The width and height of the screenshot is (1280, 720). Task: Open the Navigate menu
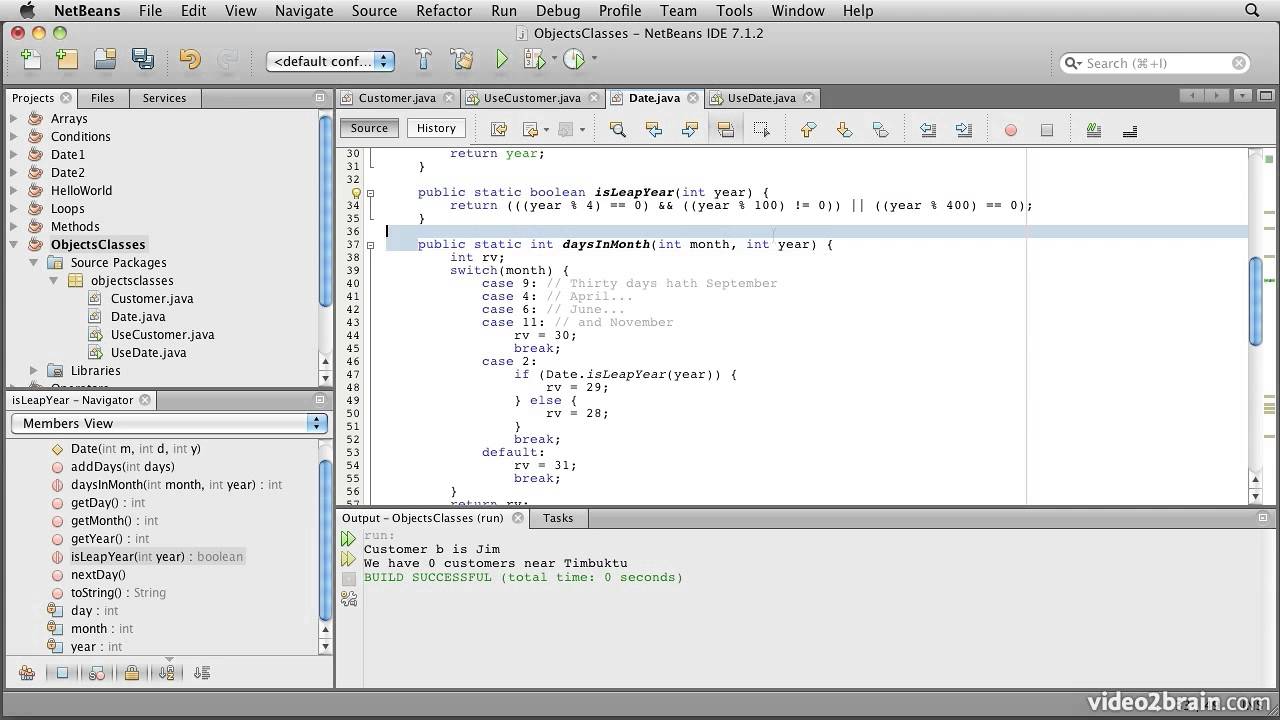click(304, 11)
